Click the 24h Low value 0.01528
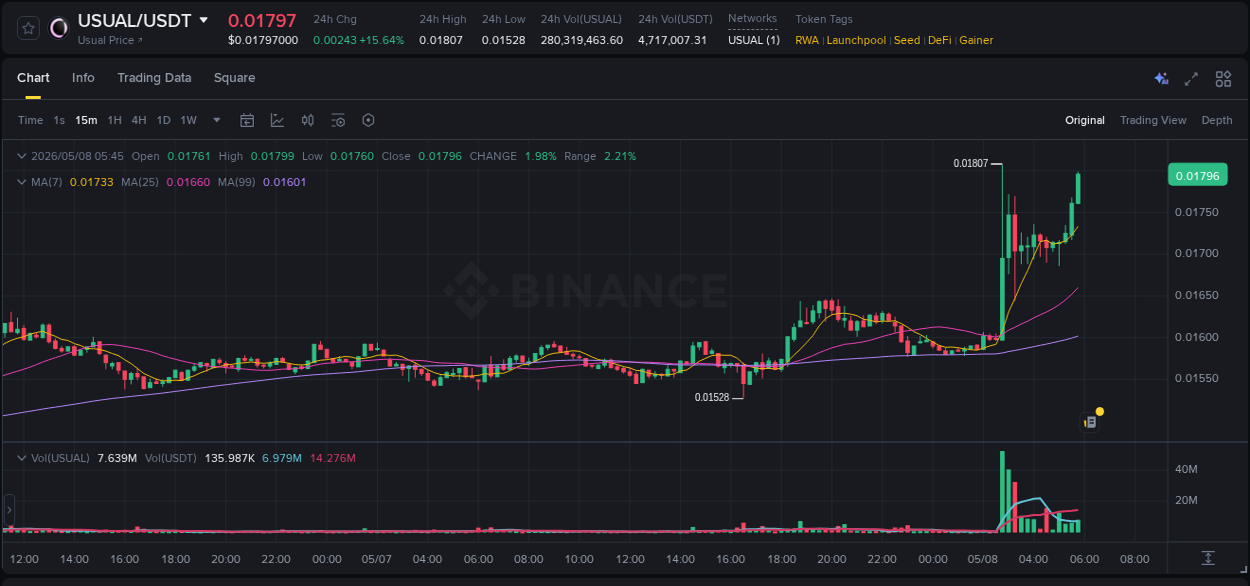Image resolution: width=1250 pixels, height=586 pixels. coord(503,40)
